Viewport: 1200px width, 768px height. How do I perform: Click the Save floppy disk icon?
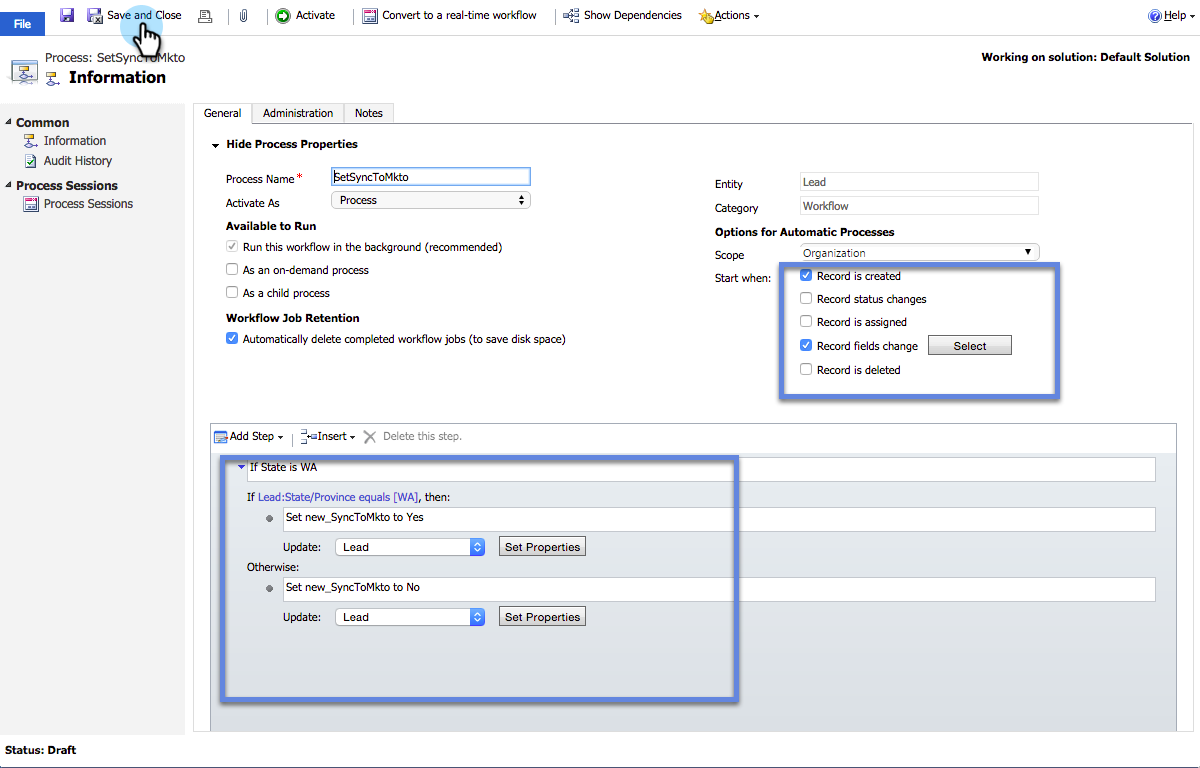(x=67, y=15)
